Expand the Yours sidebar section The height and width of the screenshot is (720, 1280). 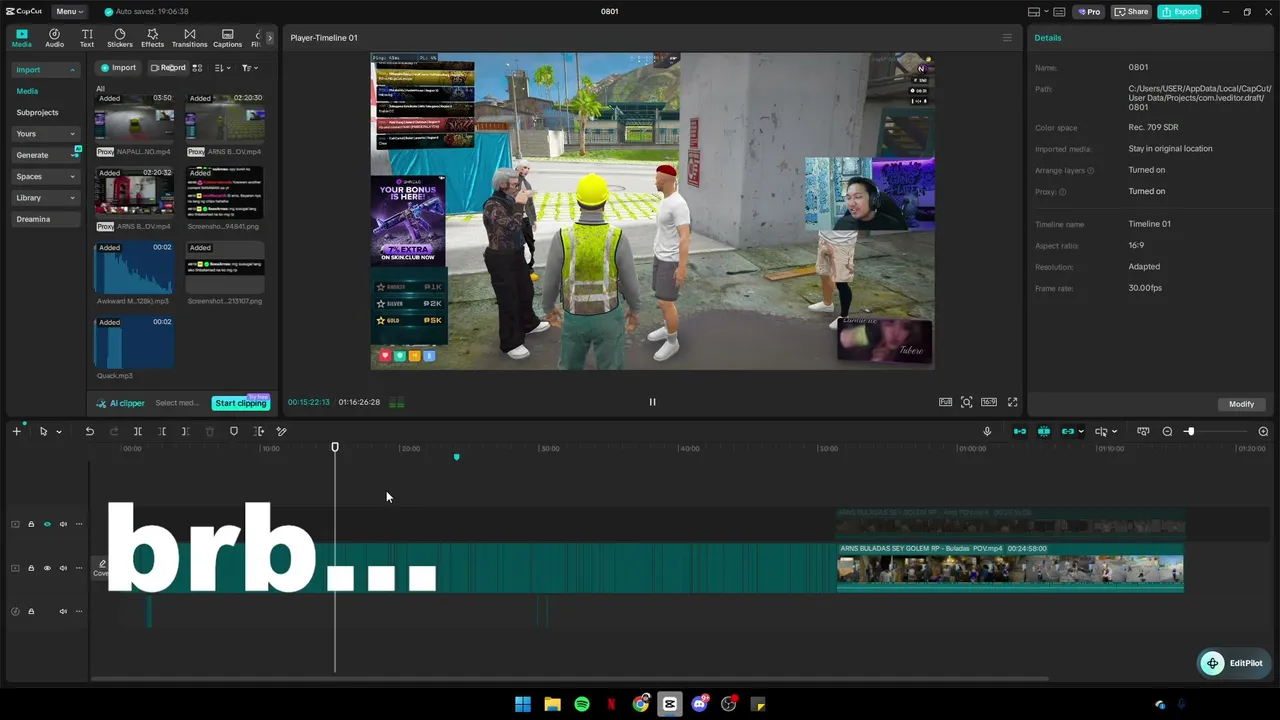pos(47,134)
